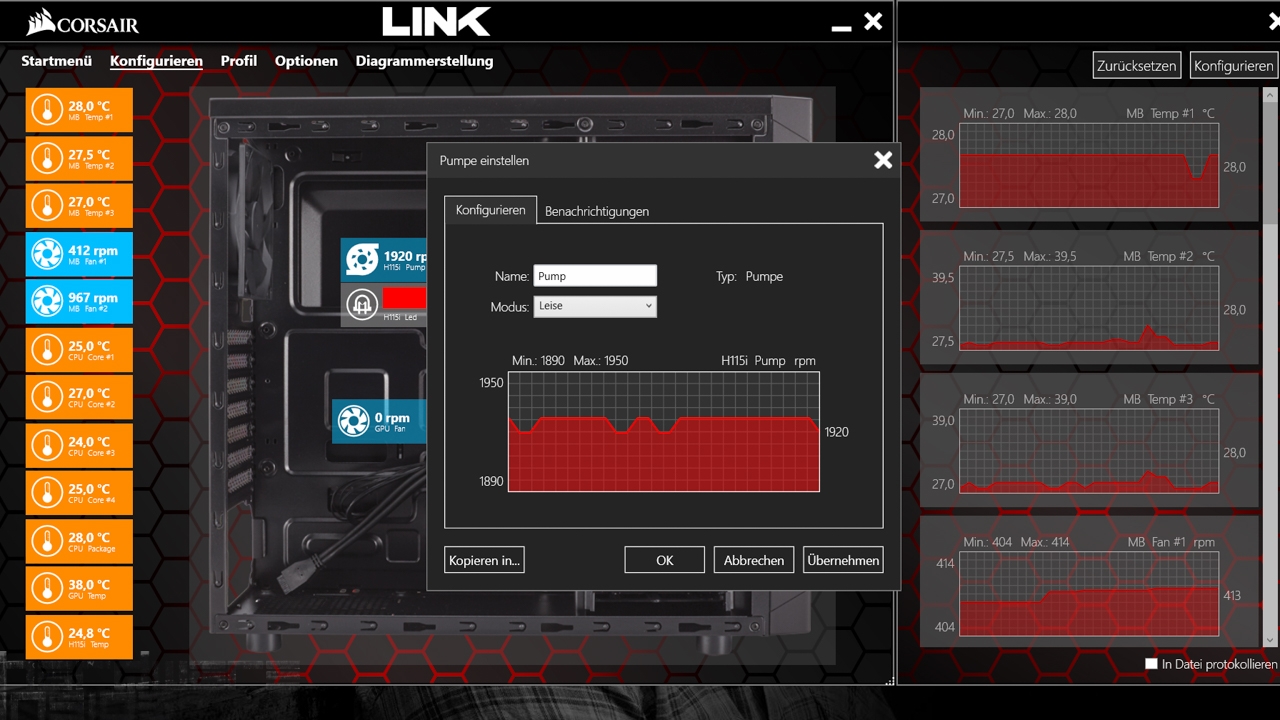Image resolution: width=1280 pixels, height=720 pixels.
Task: Select the CPU Package temperature icon
Action: 47,542
